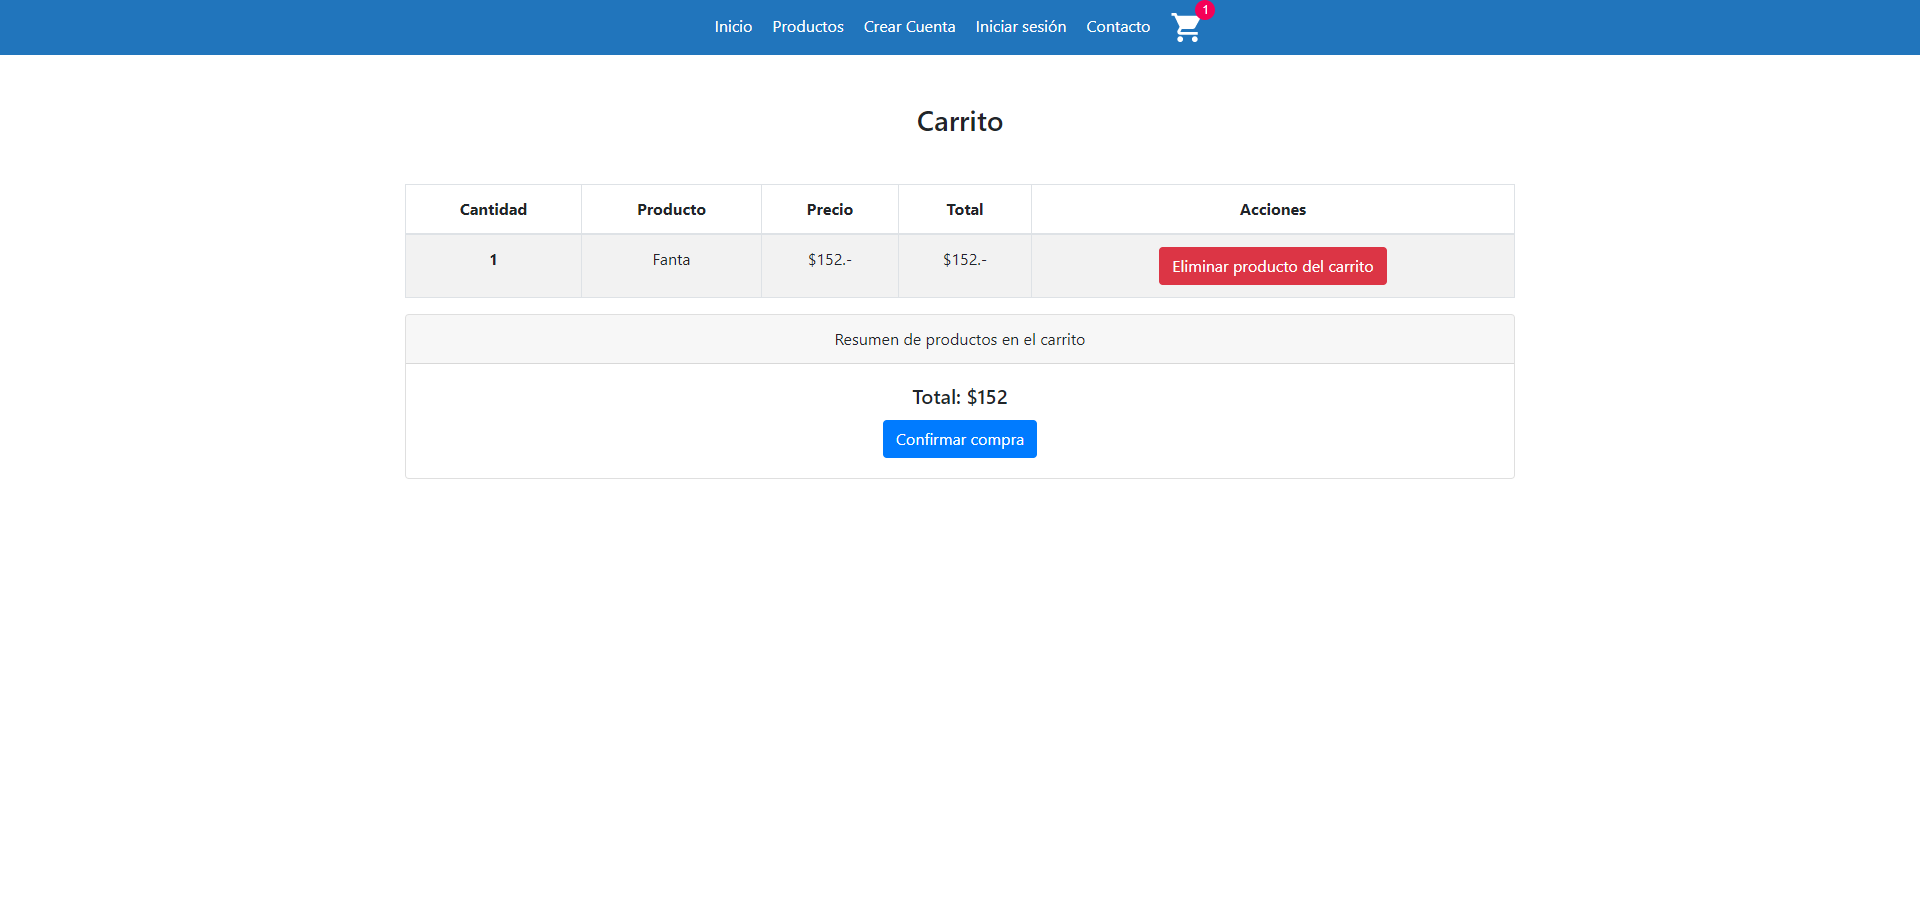Open the Iniciar sesión link

[x=1020, y=26]
